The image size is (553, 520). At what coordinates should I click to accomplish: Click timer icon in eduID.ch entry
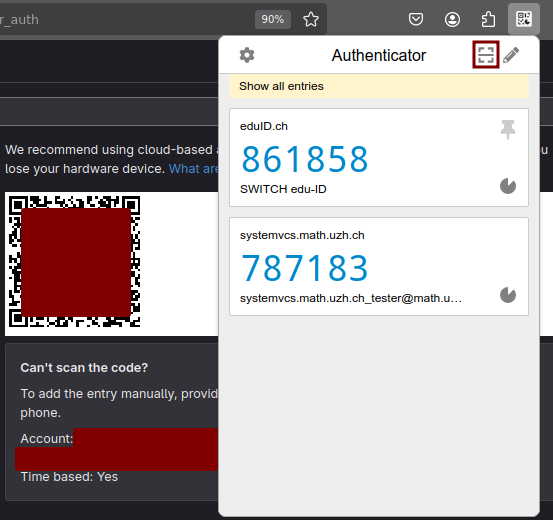point(508,186)
